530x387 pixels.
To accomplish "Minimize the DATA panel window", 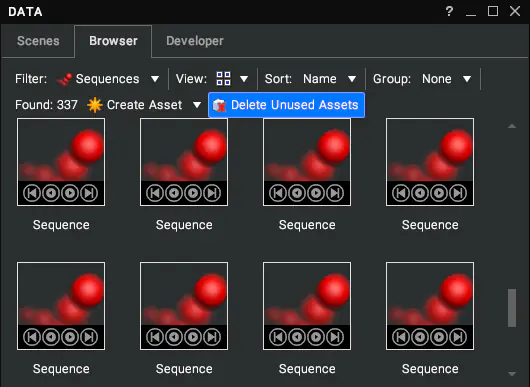I will 471,14.
